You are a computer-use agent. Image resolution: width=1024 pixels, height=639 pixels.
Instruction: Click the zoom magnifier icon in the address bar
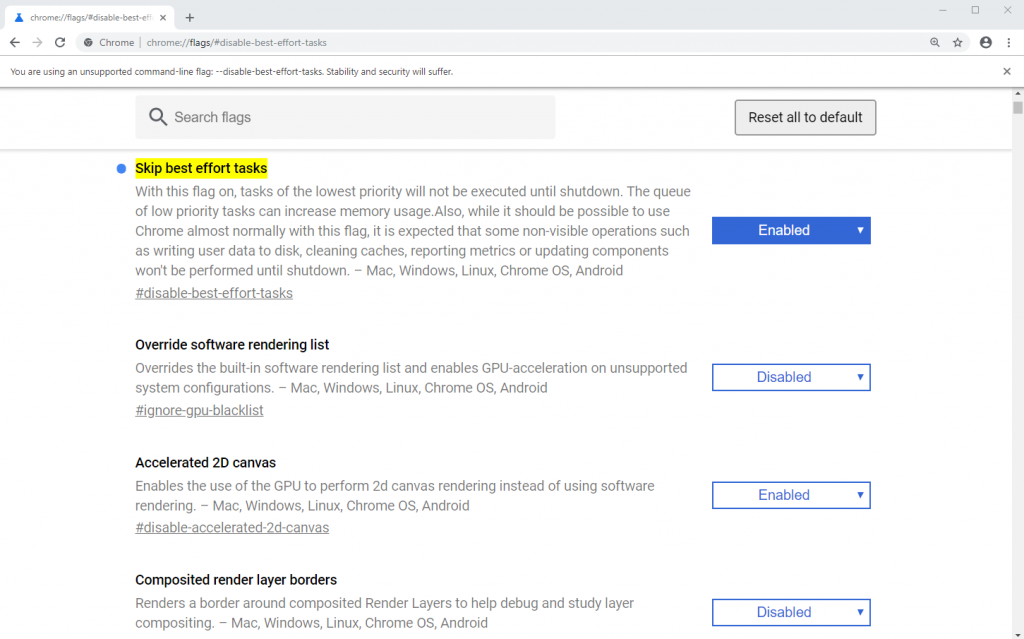tap(935, 43)
